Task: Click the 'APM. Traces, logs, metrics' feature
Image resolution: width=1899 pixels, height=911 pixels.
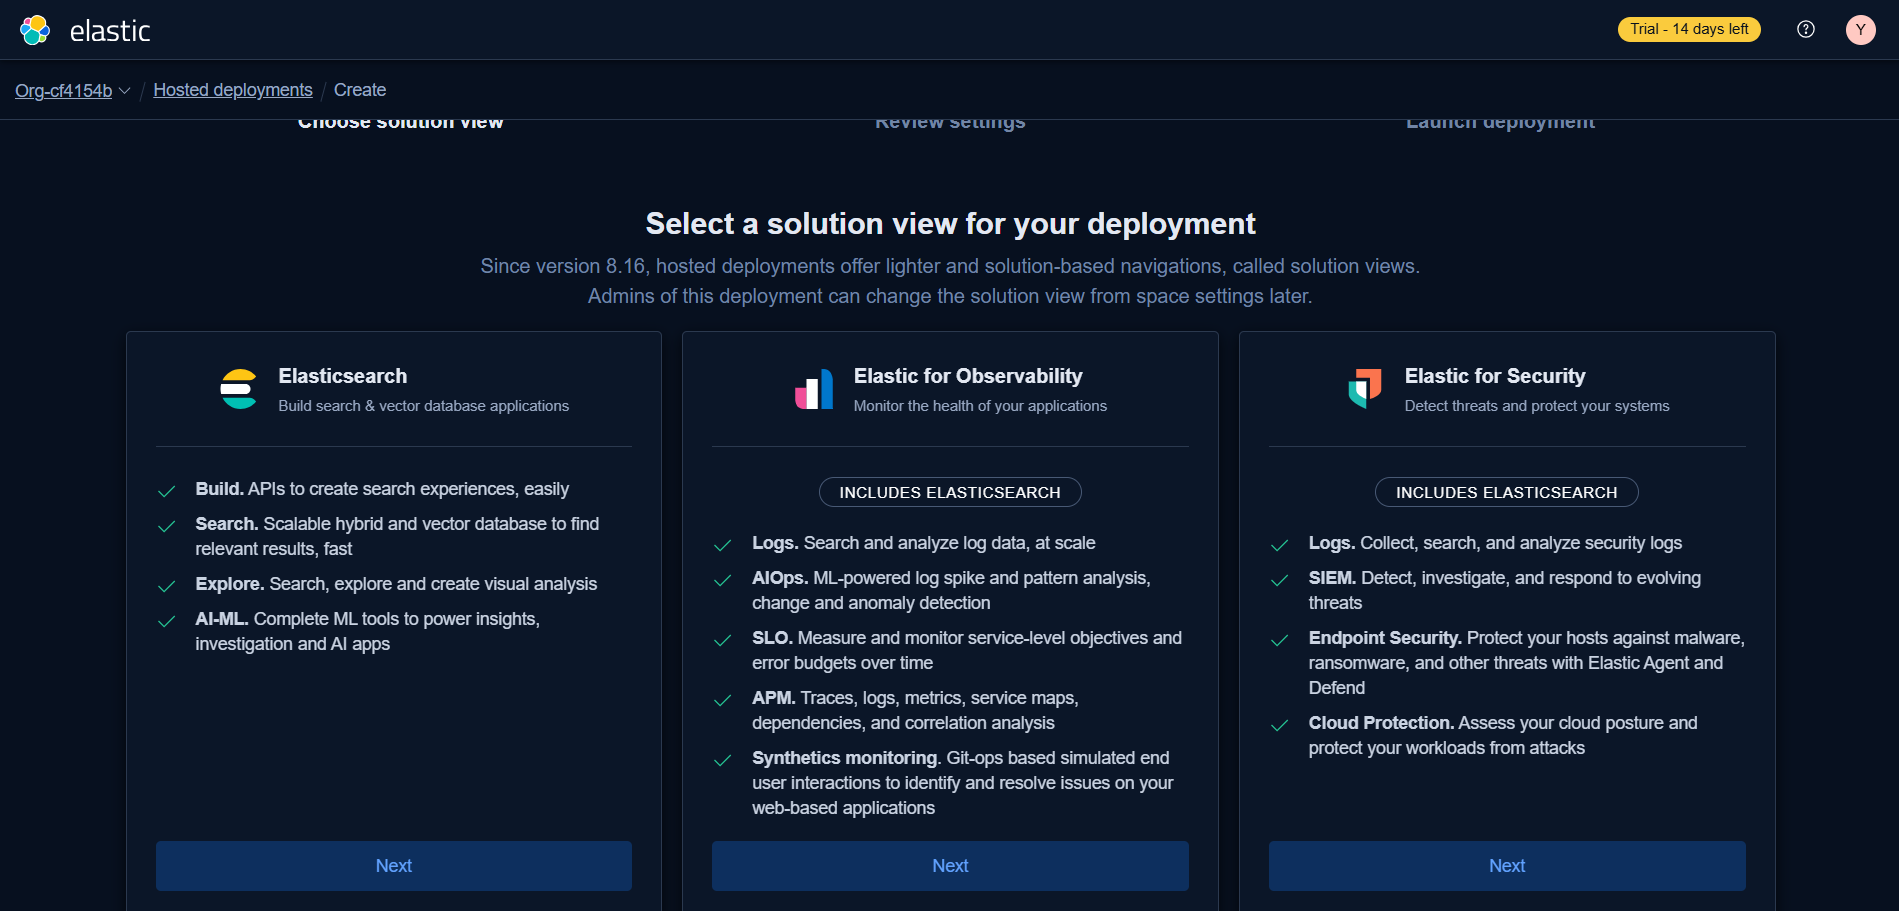Action: pyautogui.click(x=915, y=710)
